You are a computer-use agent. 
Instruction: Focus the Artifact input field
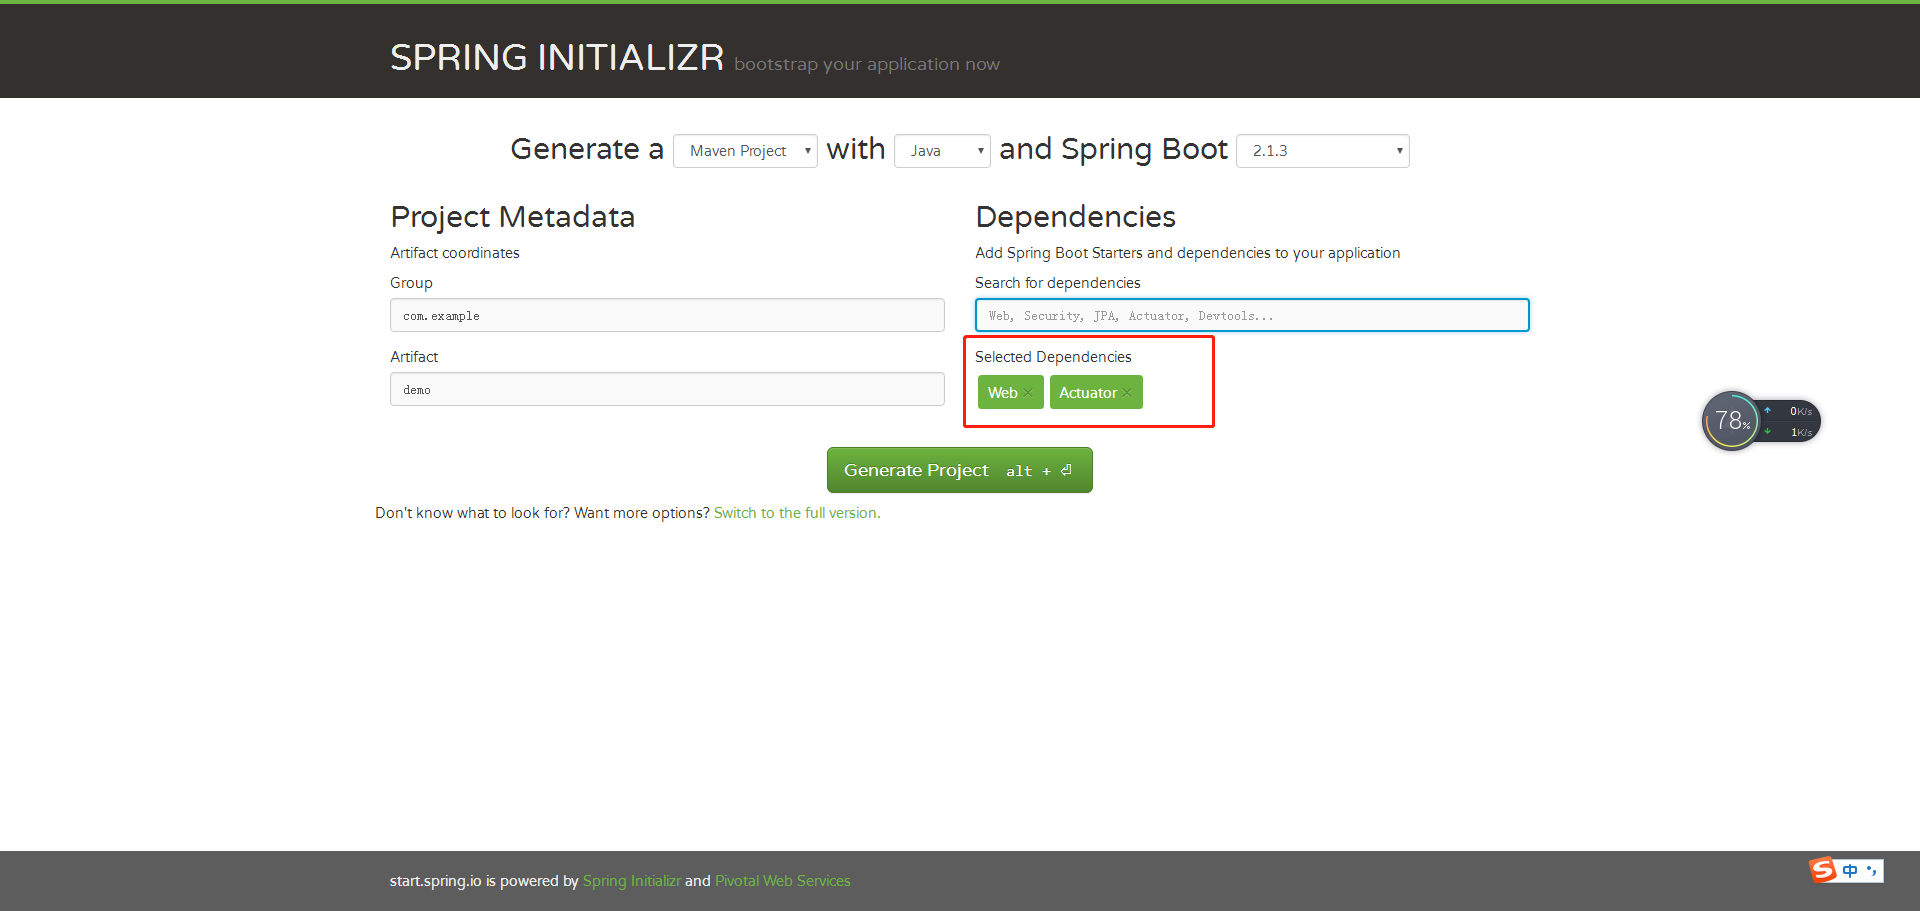pyautogui.click(x=667, y=389)
